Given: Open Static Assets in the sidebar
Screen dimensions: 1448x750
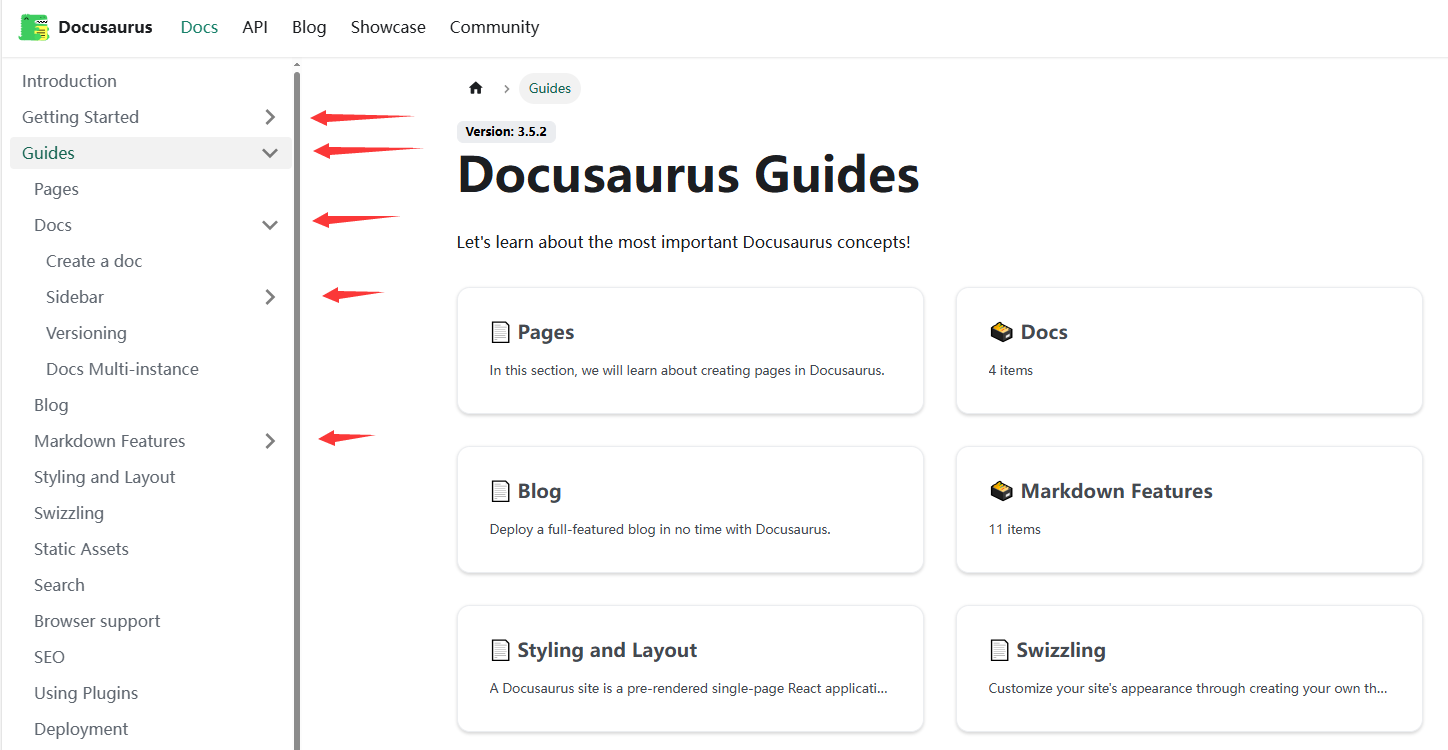Looking at the screenshot, I should pyautogui.click(x=81, y=549).
